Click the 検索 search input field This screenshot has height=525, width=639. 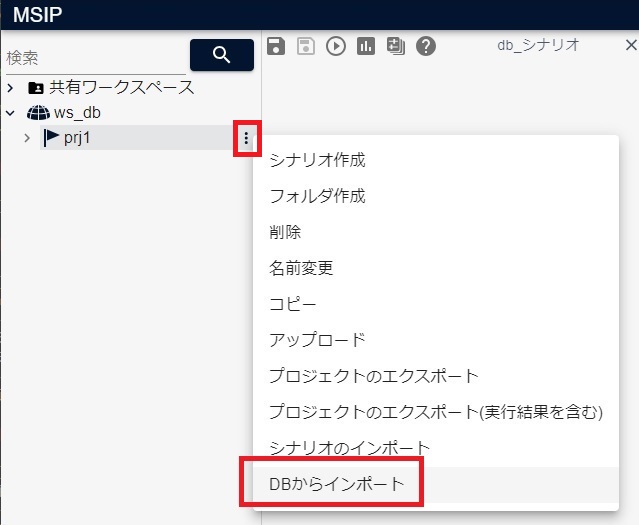pos(95,58)
